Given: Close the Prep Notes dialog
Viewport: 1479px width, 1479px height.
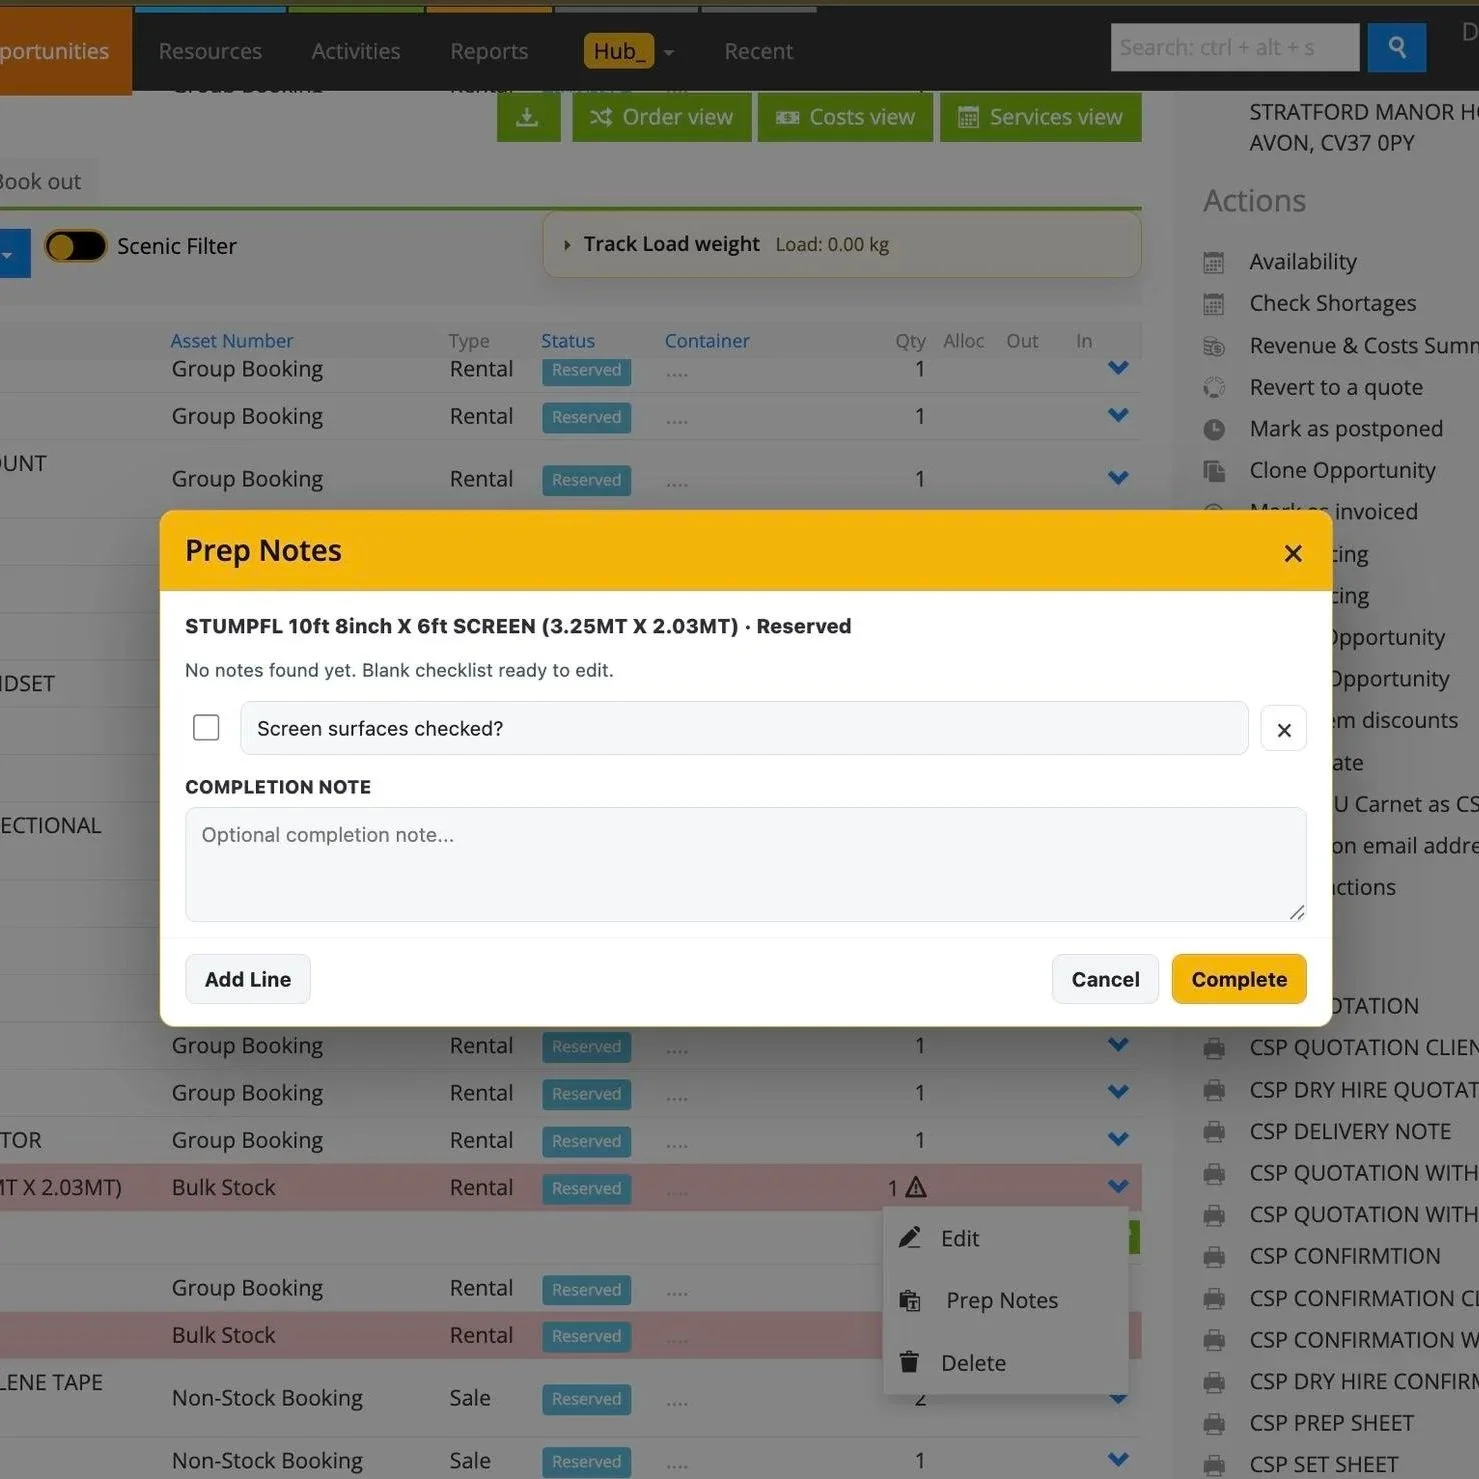Looking at the screenshot, I should tap(1293, 553).
